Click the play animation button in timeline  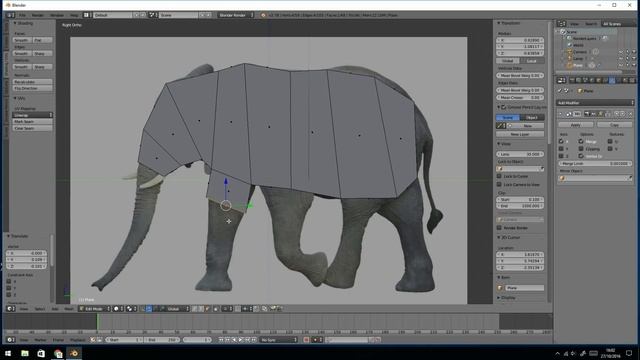point(241,340)
